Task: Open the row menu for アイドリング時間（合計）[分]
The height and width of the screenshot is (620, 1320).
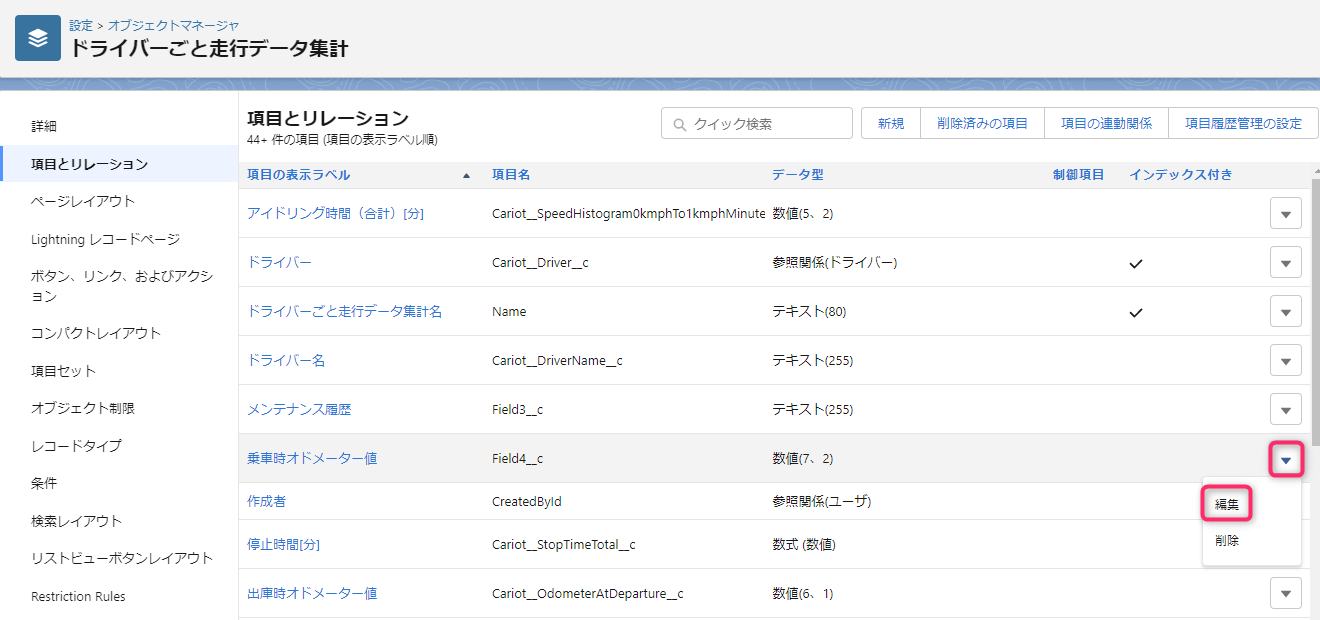Action: (x=1286, y=214)
